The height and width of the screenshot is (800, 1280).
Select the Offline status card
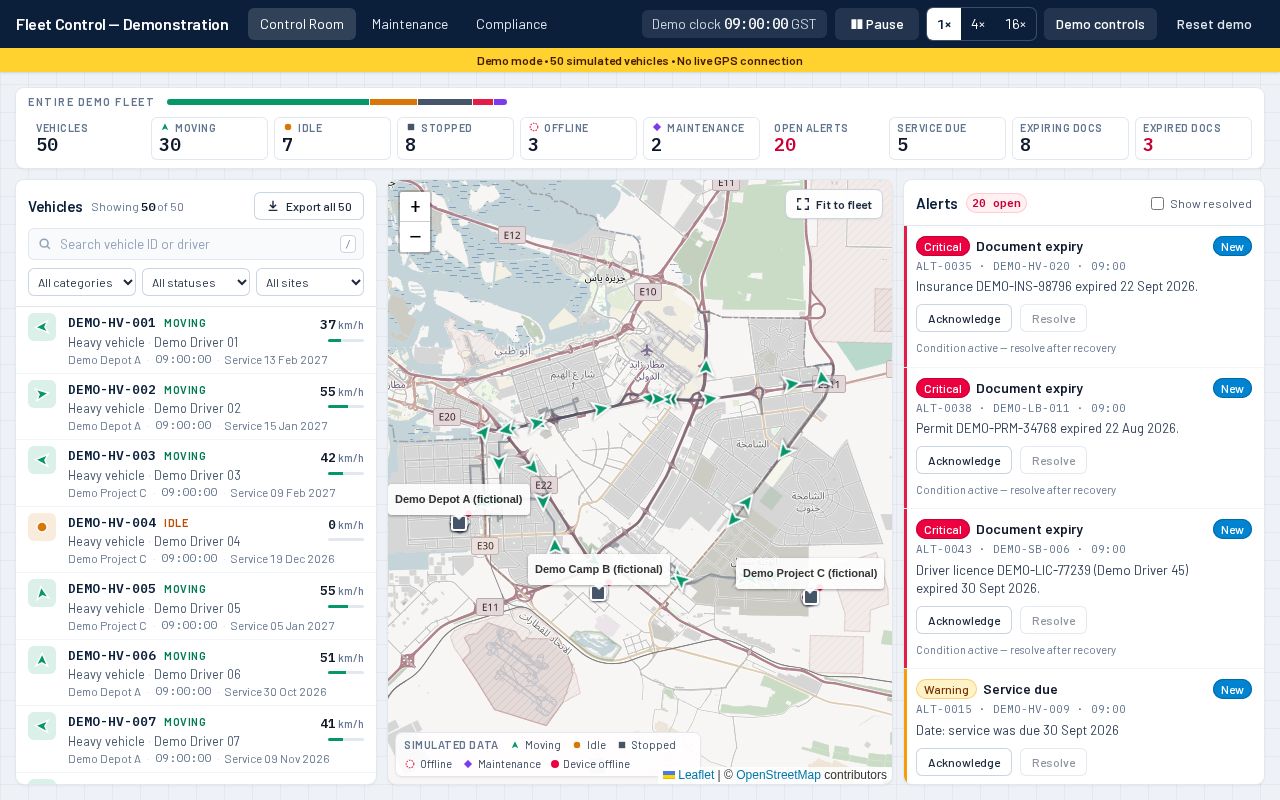pos(578,139)
